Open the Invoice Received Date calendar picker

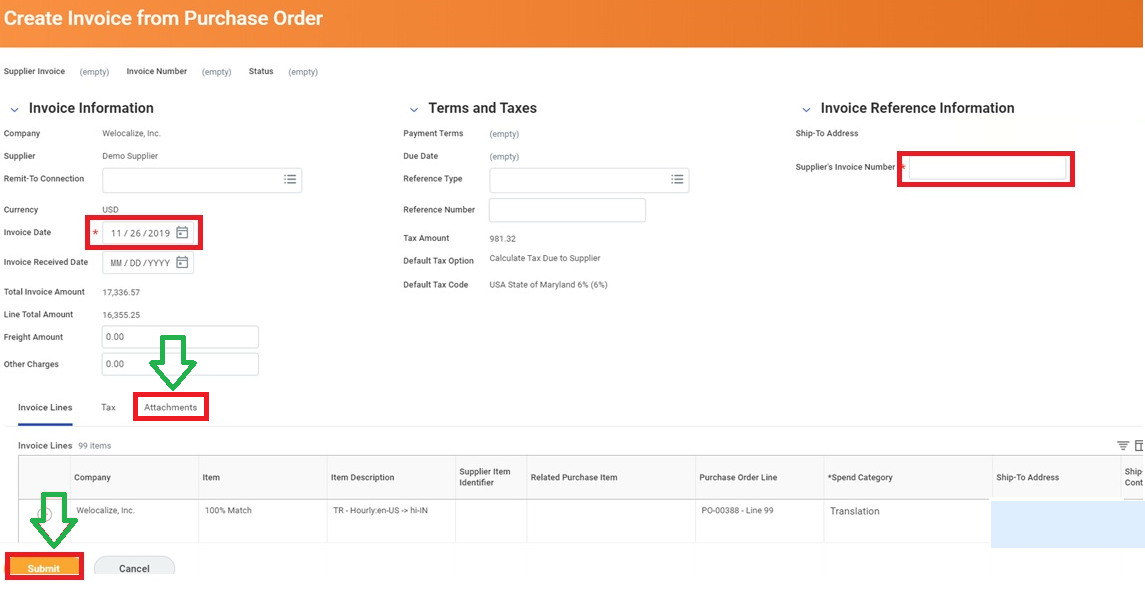(x=182, y=262)
